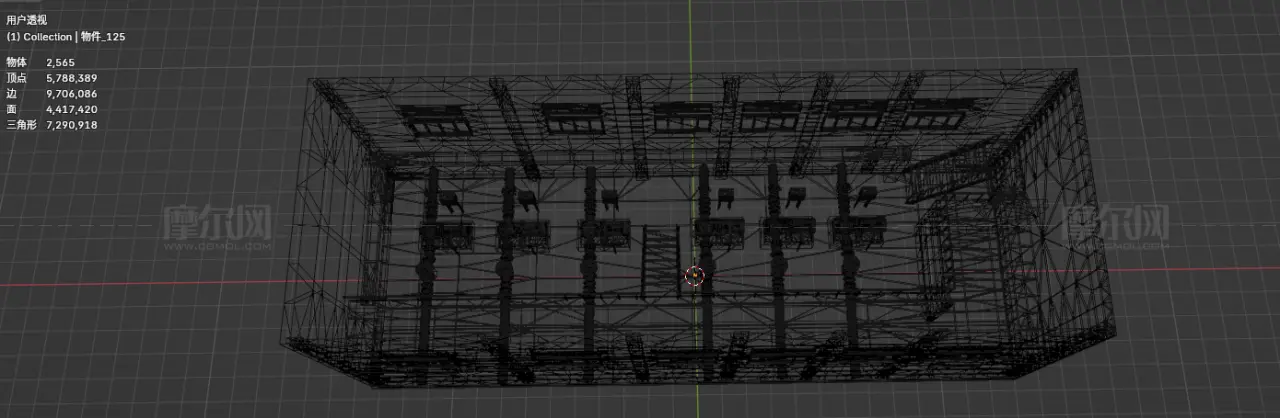Click the 三角形 count 7,290,918 statistic

tap(71, 125)
